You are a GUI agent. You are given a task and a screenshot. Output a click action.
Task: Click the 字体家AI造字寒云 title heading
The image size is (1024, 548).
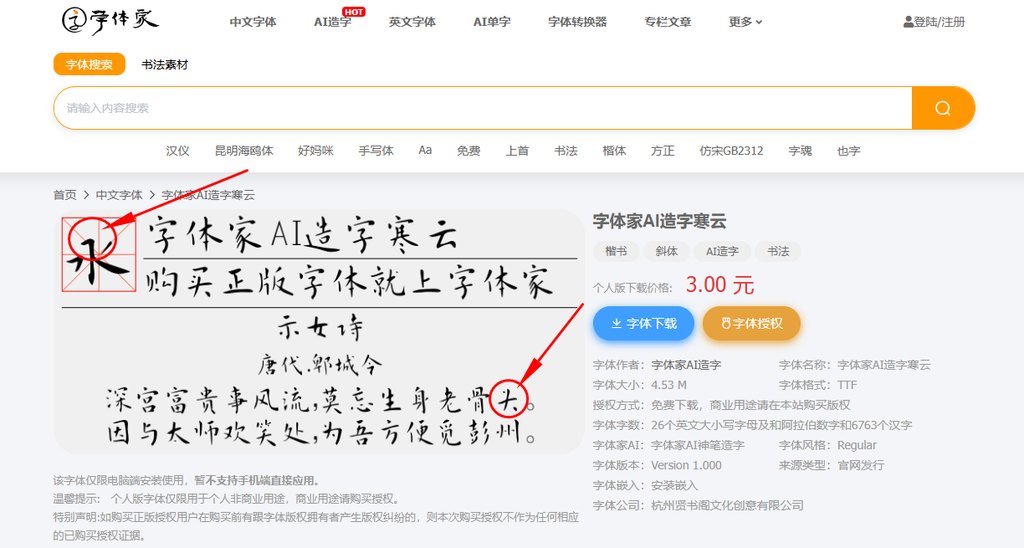pyautogui.click(x=660, y=221)
